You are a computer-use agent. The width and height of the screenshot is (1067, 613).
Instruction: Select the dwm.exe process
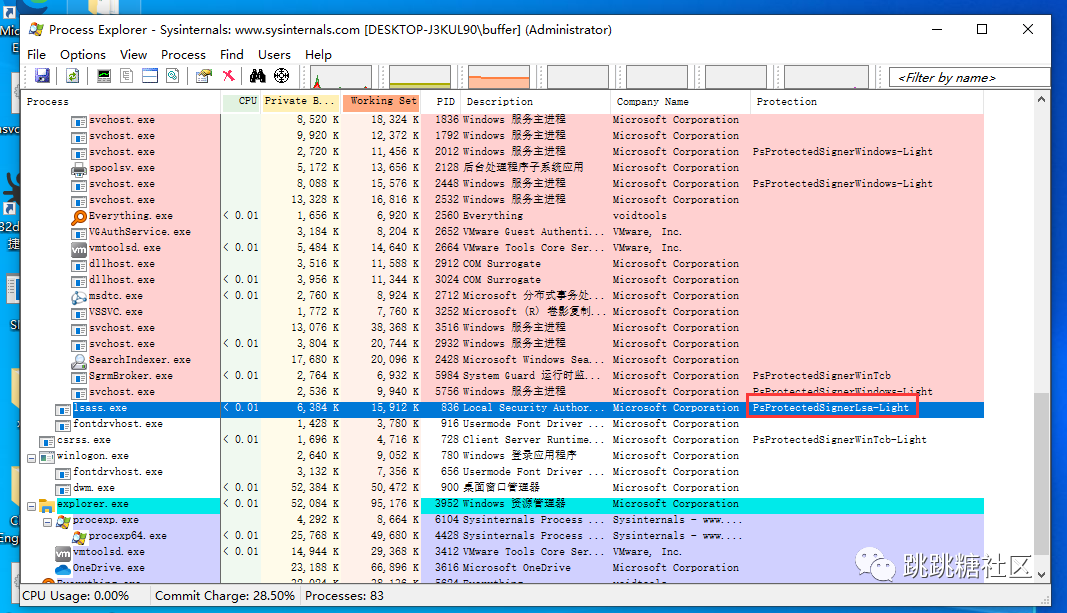pyautogui.click(x=94, y=488)
